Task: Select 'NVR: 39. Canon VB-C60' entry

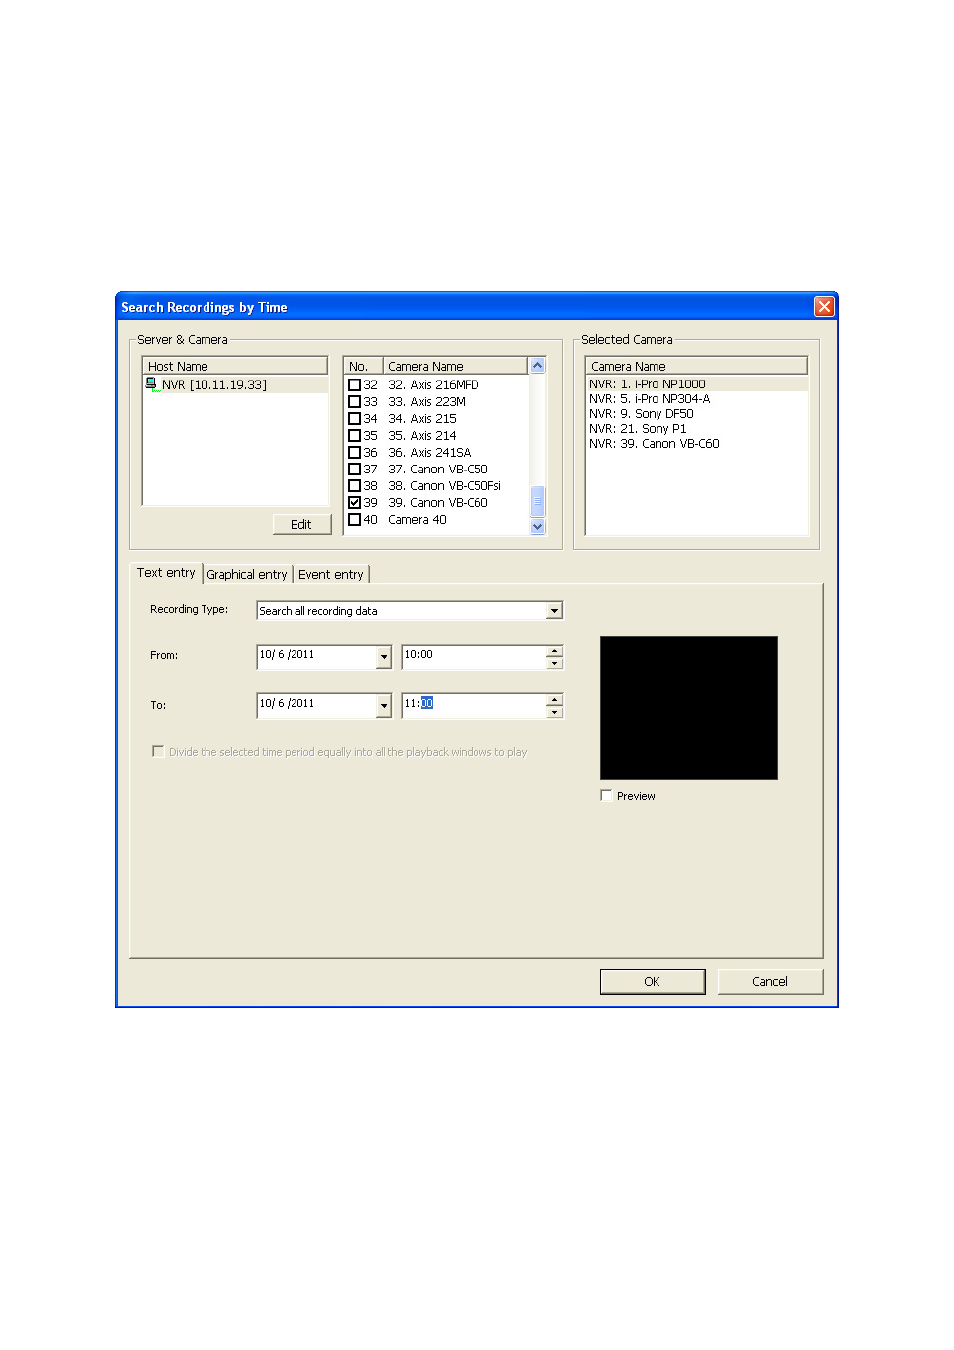Action: coord(654,444)
